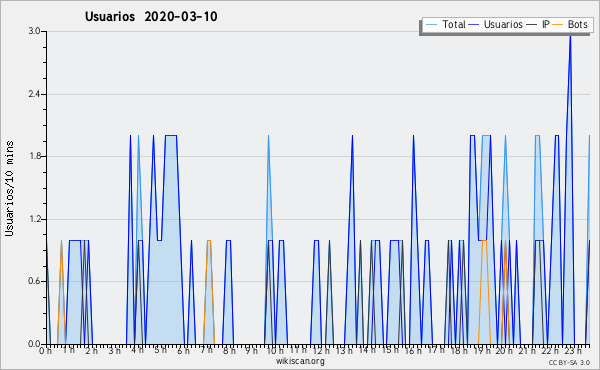Click the '14 h' x-axis label
600x370 pixels.
[367, 350]
